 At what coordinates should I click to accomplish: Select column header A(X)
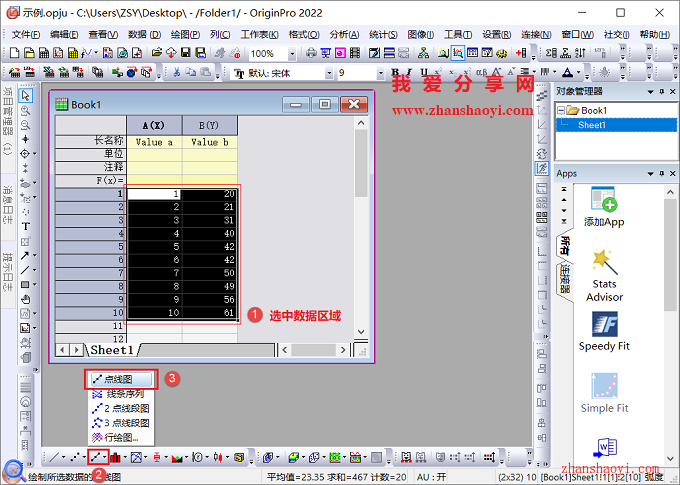click(x=154, y=125)
